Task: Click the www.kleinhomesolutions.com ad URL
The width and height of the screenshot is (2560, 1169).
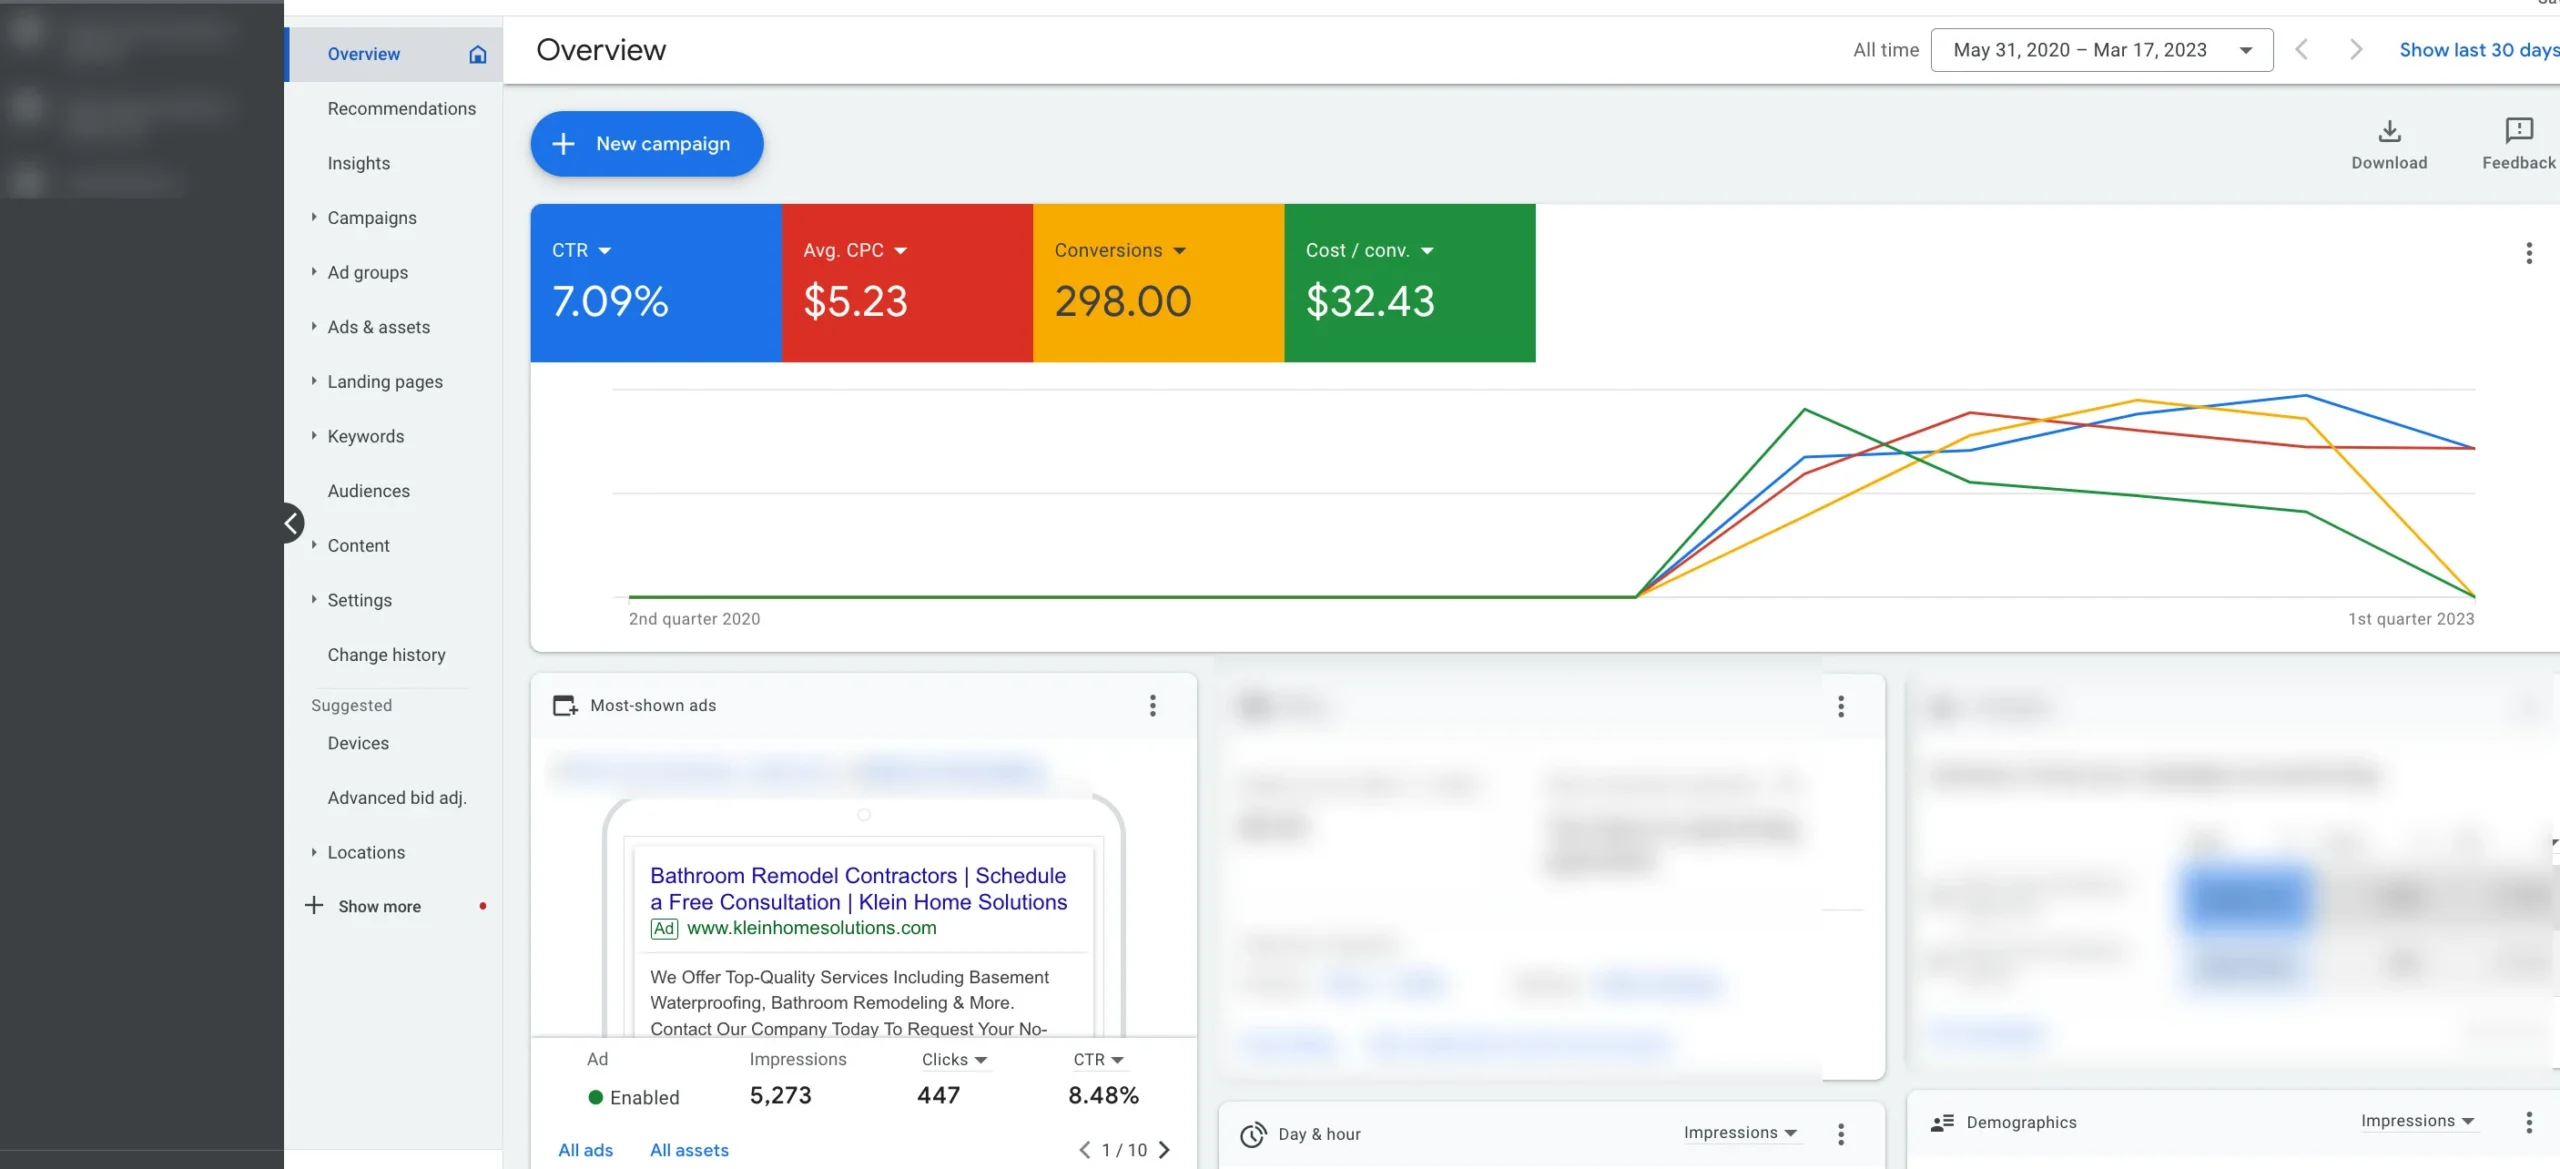Action: 811,928
